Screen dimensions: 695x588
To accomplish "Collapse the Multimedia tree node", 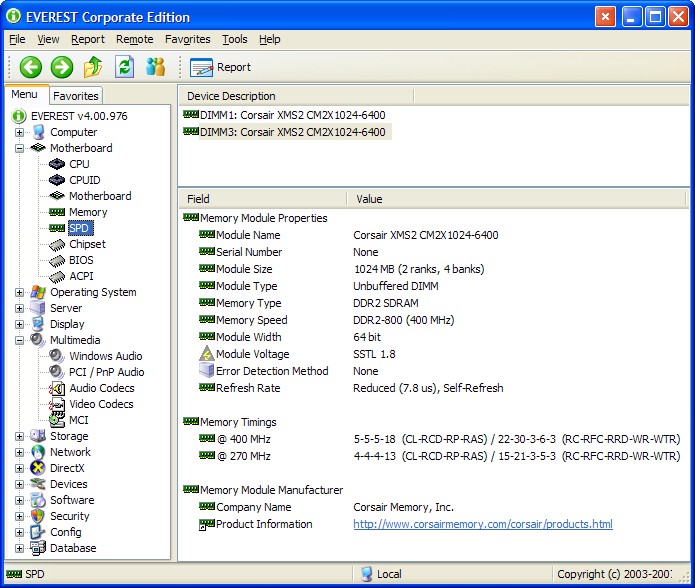I will (x=20, y=340).
